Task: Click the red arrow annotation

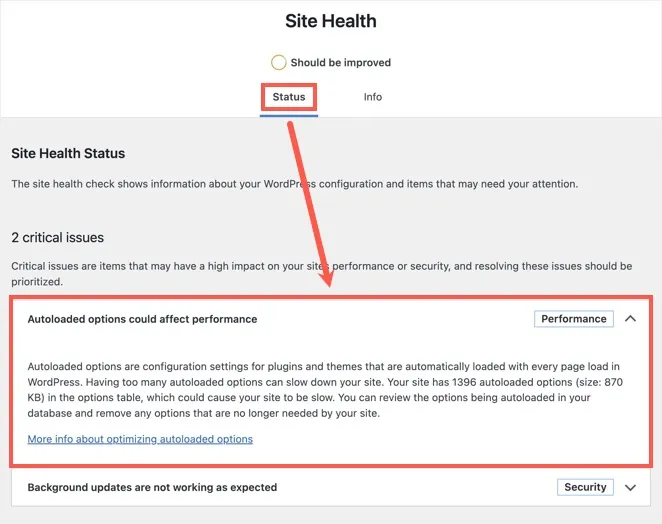Action: pos(311,200)
